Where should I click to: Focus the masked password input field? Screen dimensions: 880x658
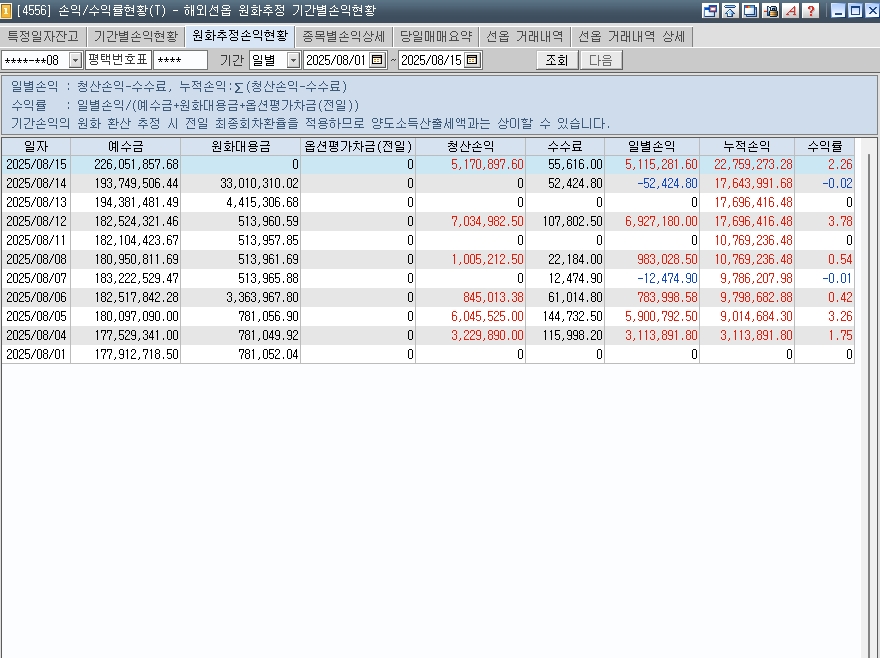(180, 60)
